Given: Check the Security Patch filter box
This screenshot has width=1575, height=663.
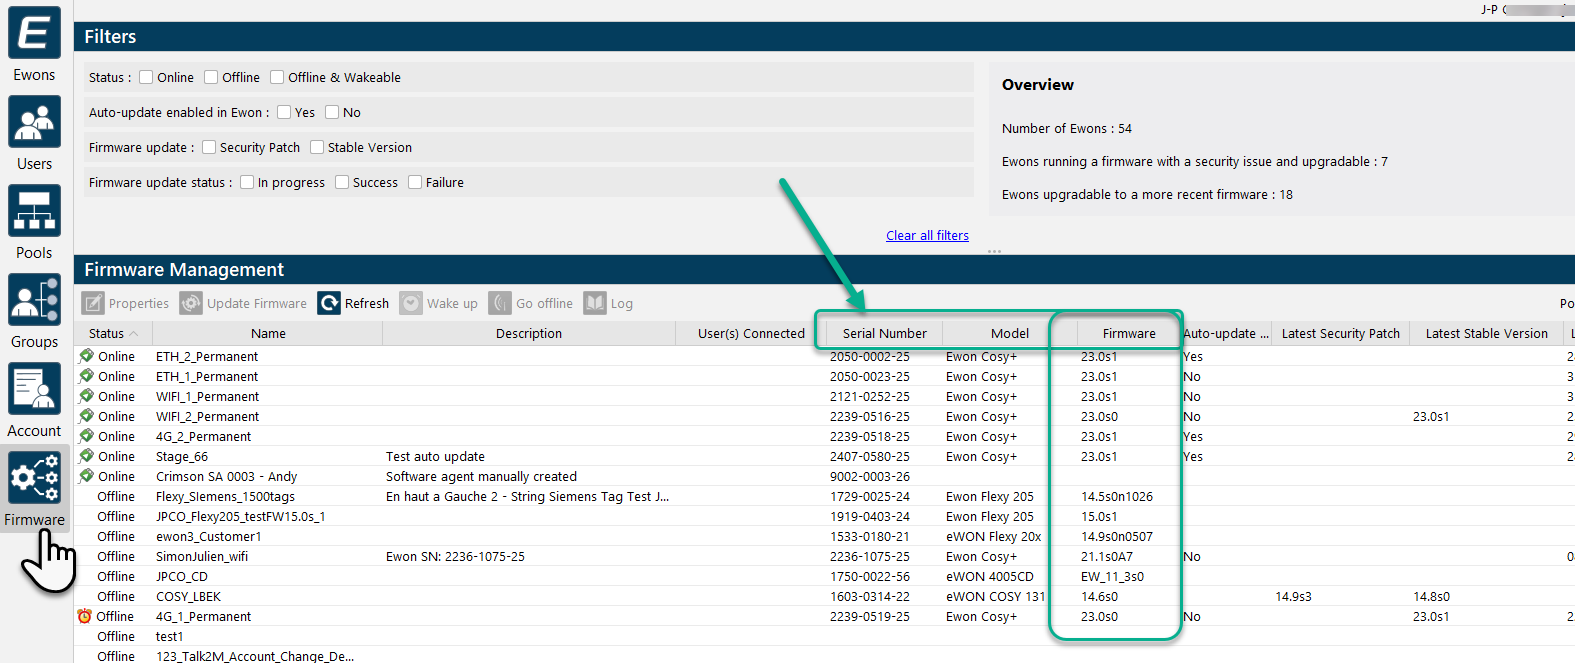Looking at the screenshot, I should point(209,147).
